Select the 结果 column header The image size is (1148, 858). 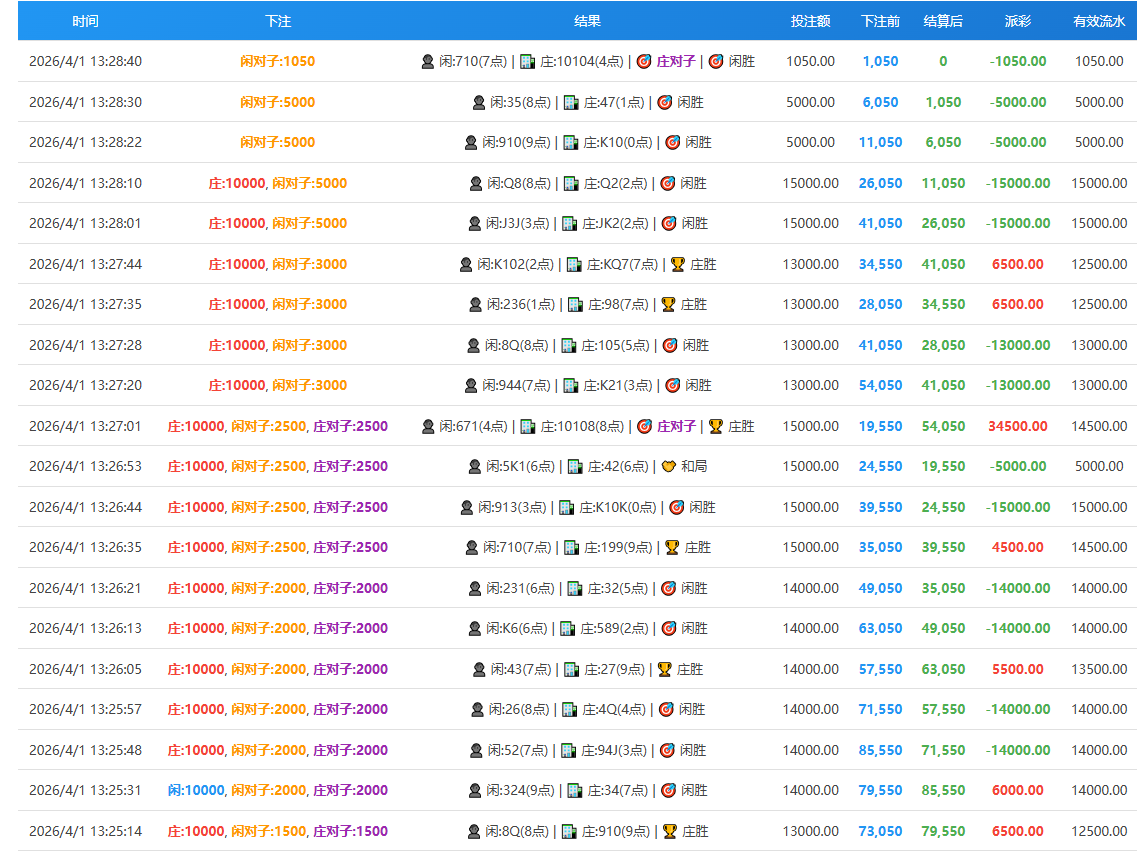tap(588, 21)
